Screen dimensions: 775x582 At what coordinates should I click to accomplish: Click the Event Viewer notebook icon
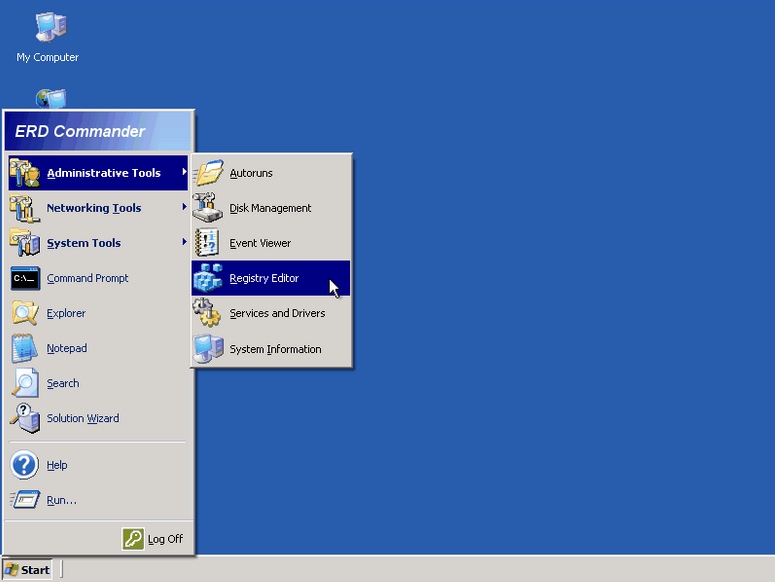click(x=207, y=243)
